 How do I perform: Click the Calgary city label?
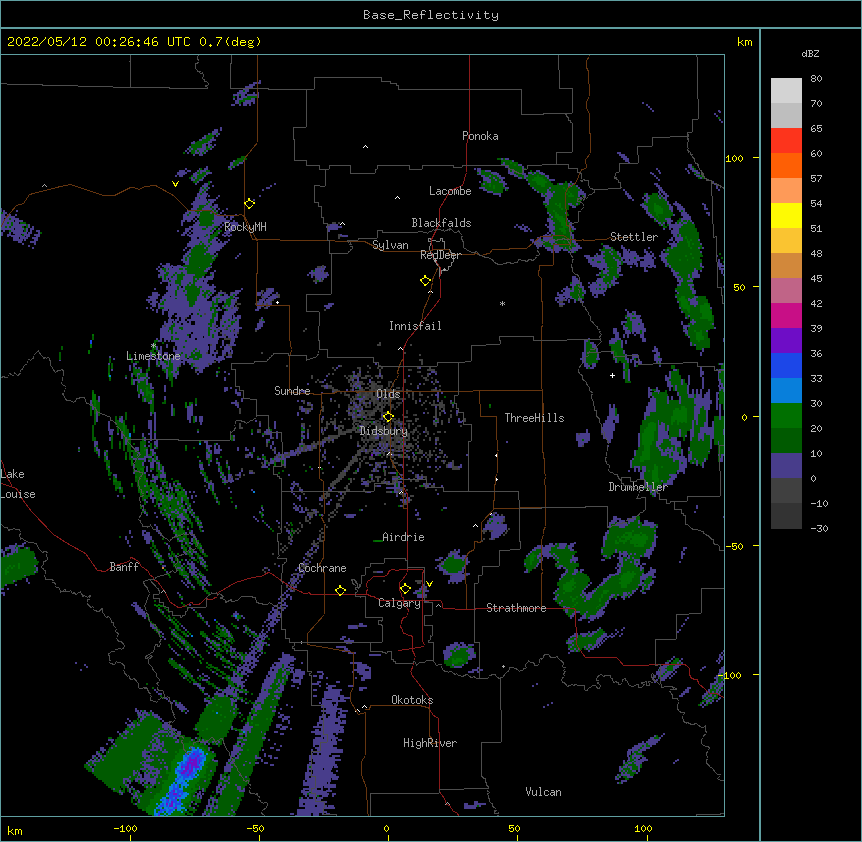[x=399, y=603]
